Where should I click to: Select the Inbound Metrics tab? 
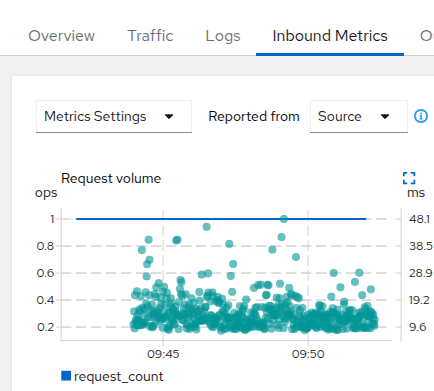(330, 36)
